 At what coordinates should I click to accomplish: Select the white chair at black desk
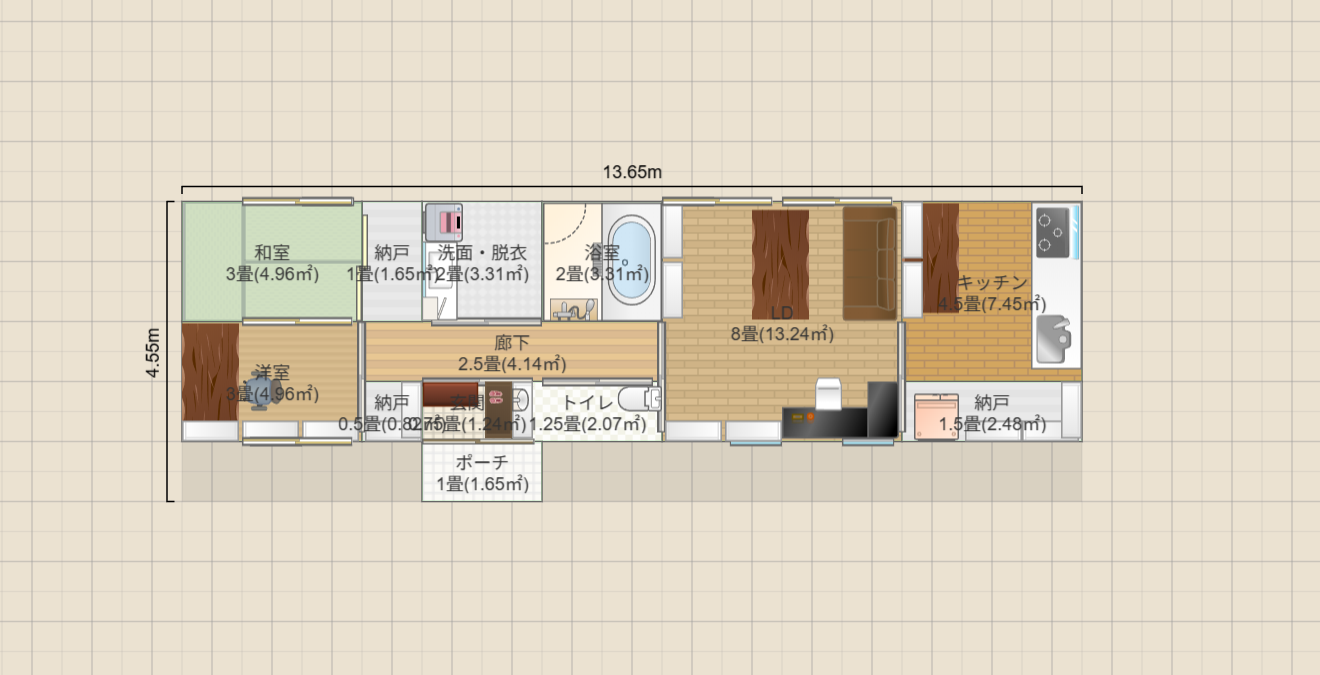coord(828,393)
